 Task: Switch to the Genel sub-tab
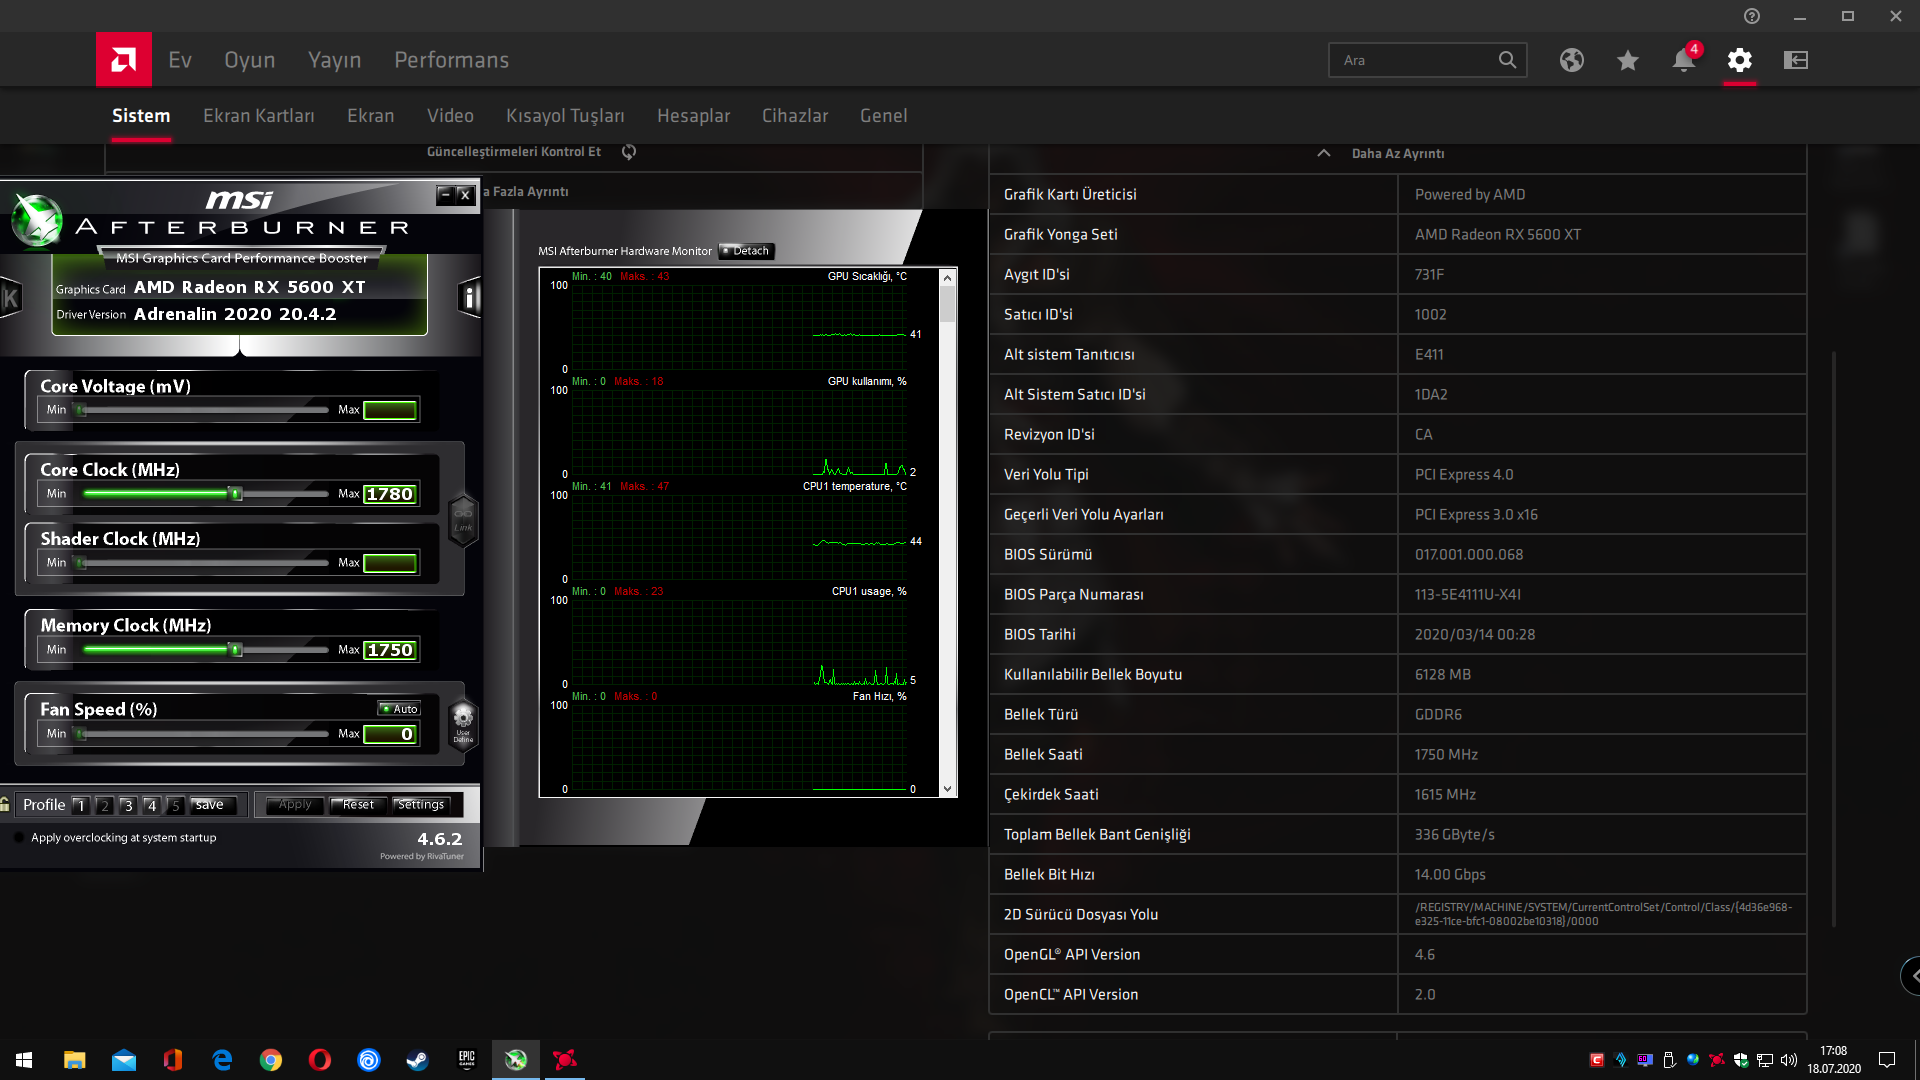tap(884, 116)
